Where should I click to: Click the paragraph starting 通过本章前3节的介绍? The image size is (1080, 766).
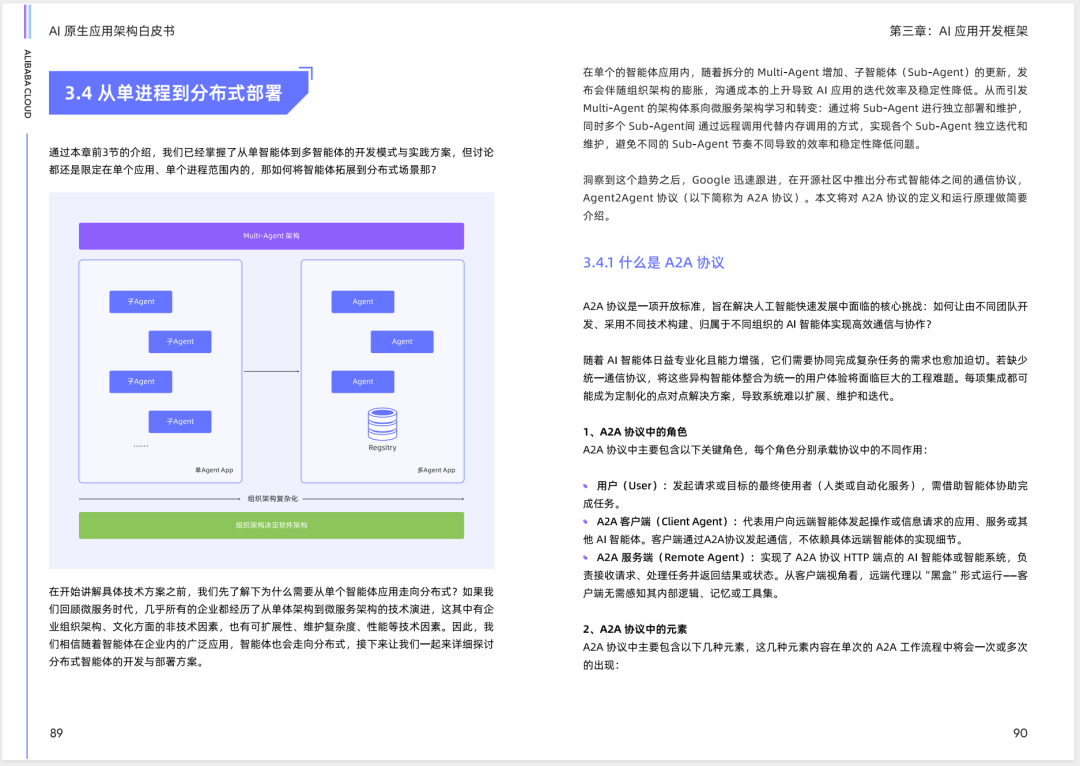(271, 161)
